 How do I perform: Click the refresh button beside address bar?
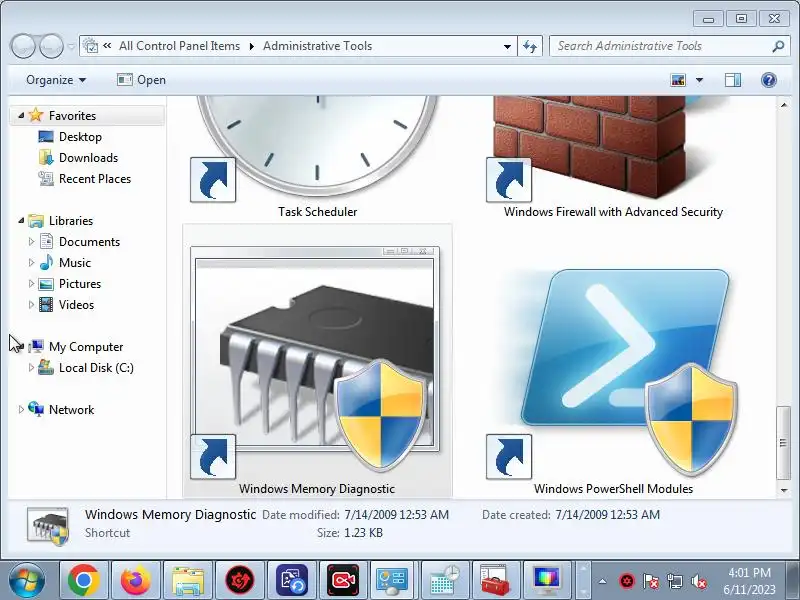(x=530, y=46)
